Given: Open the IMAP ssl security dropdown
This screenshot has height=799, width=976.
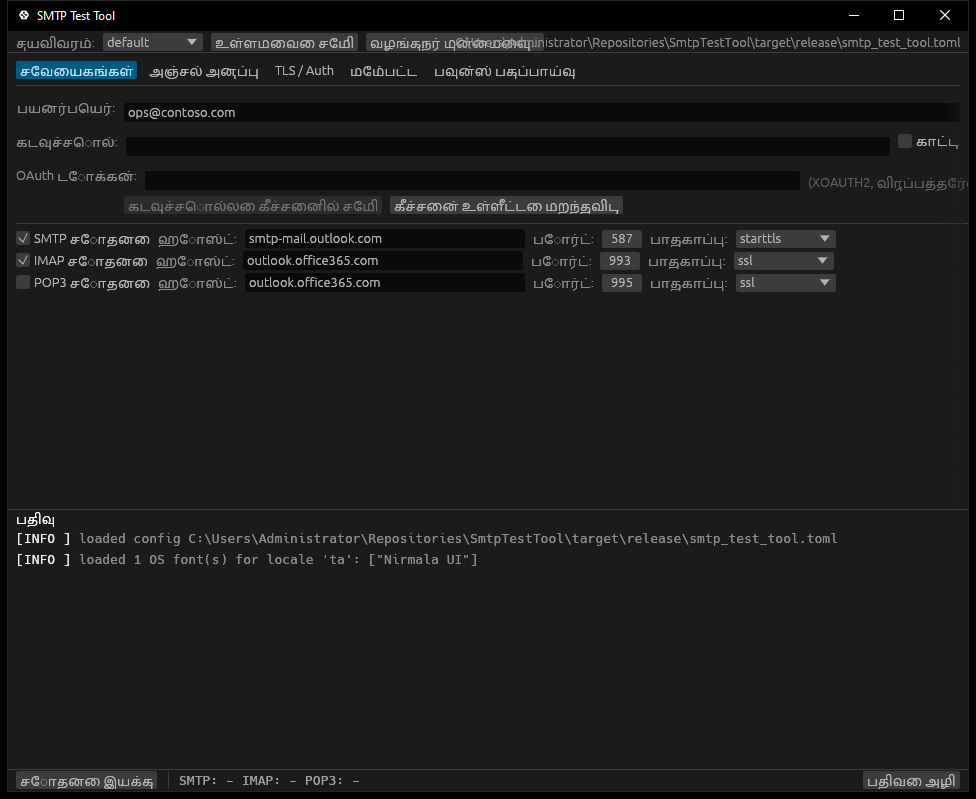Looking at the screenshot, I should [x=784, y=261].
